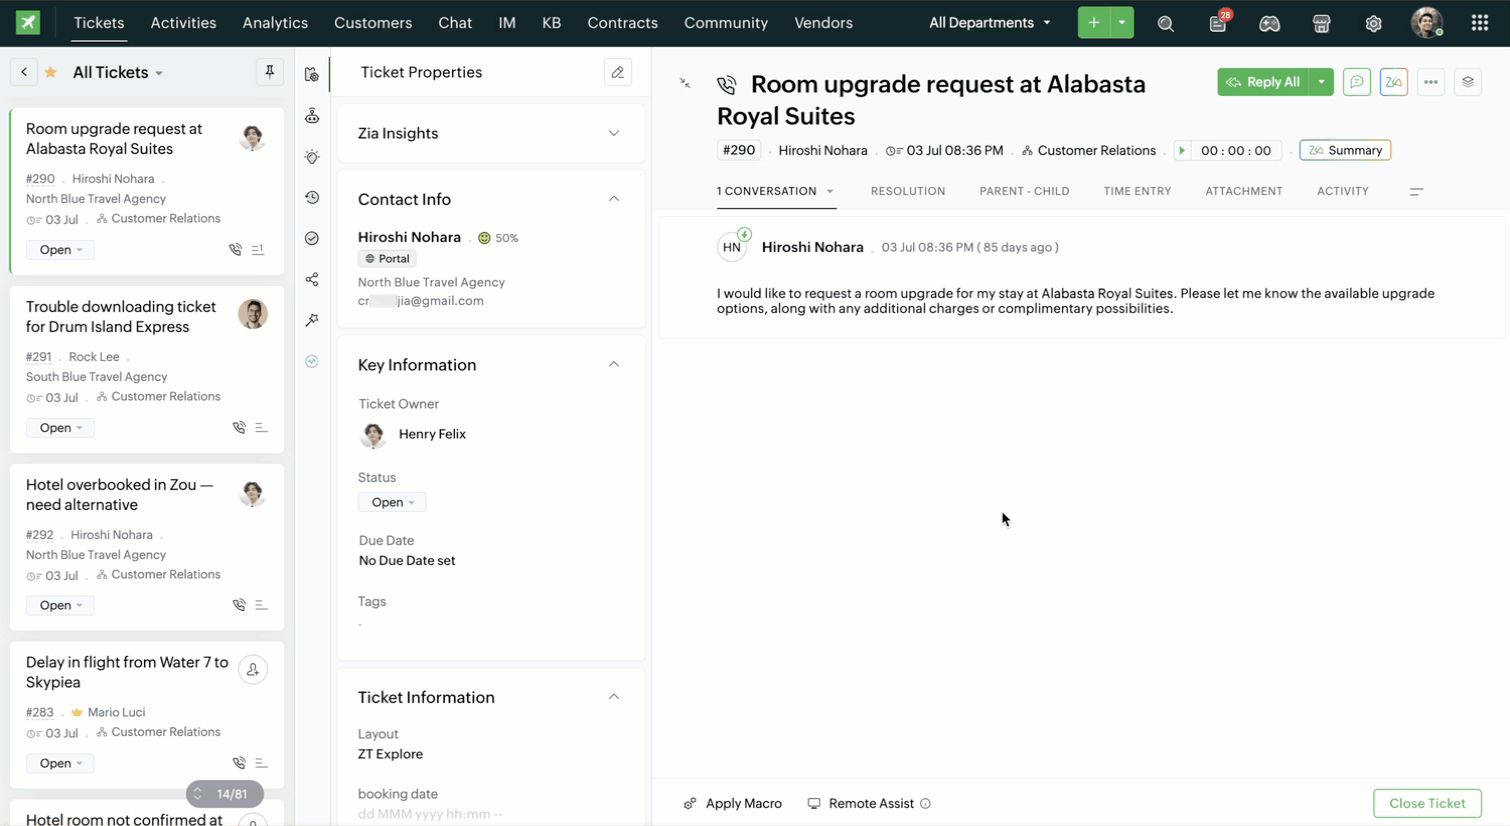
Task: Click the Reply All button
Action: (1263, 82)
